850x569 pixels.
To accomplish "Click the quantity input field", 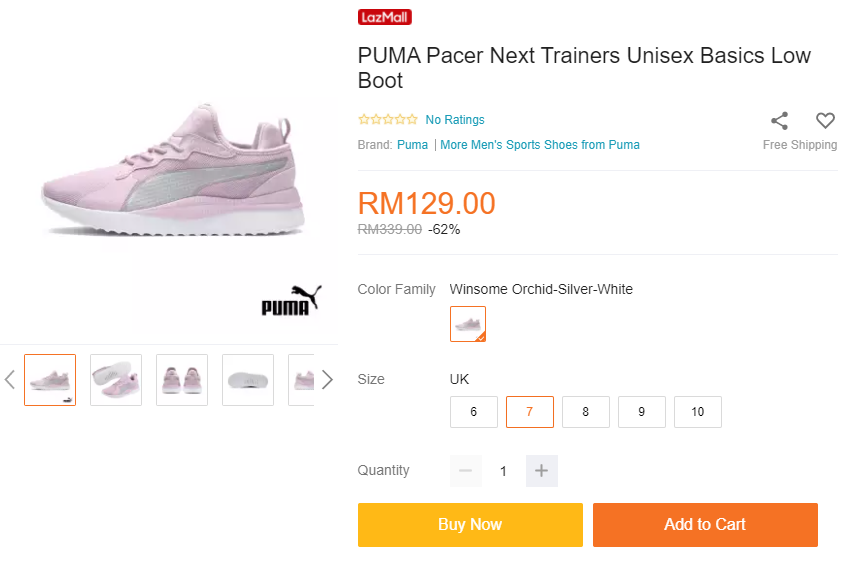I will (x=504, y=471).
